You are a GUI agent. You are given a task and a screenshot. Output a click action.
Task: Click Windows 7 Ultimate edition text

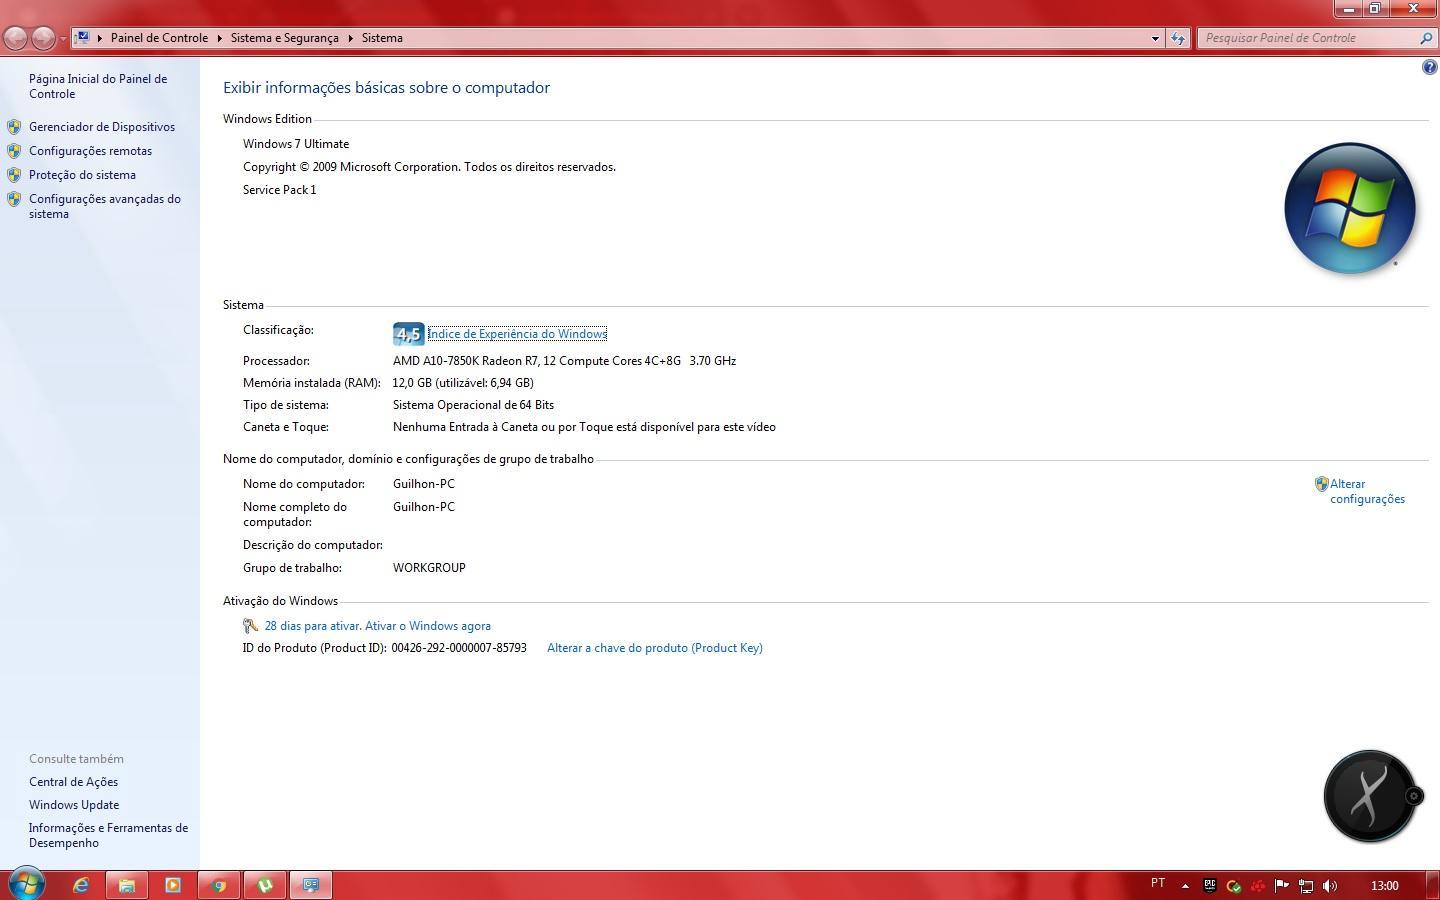tap(296, 144)
